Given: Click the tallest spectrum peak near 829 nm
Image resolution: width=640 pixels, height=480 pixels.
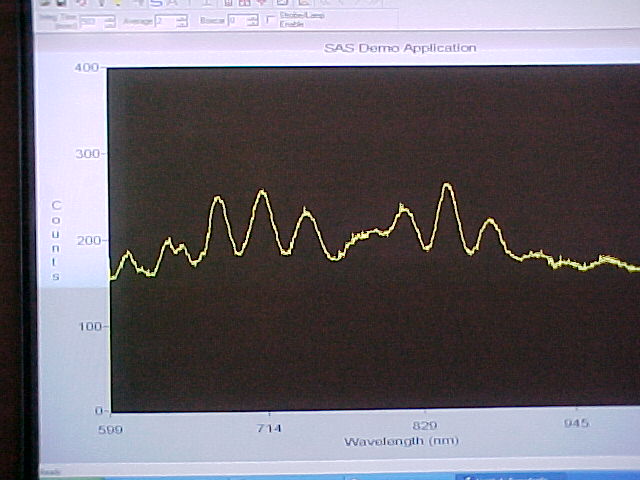Looking at the screenshot, I should pyautogui.click(x=447, y=185).
